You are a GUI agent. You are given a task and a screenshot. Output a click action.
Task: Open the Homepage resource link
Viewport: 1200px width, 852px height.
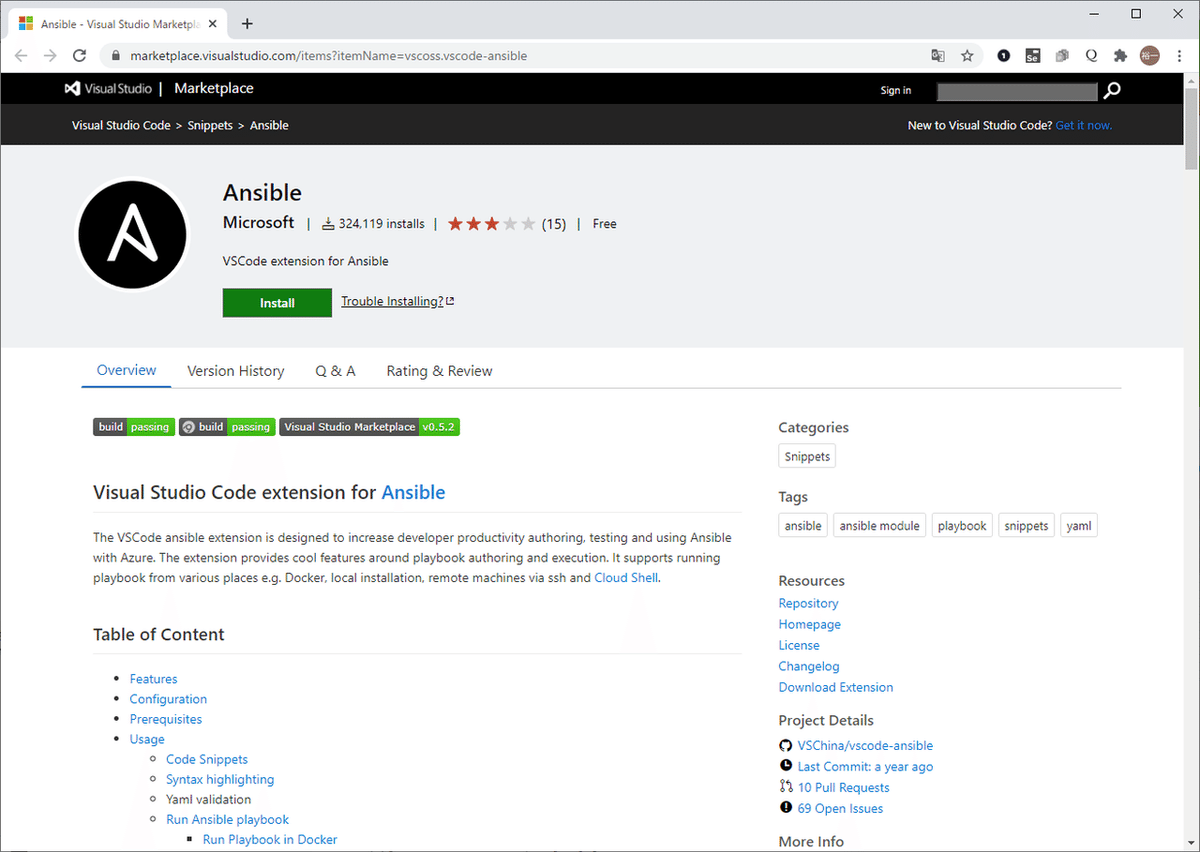[810, 624]
